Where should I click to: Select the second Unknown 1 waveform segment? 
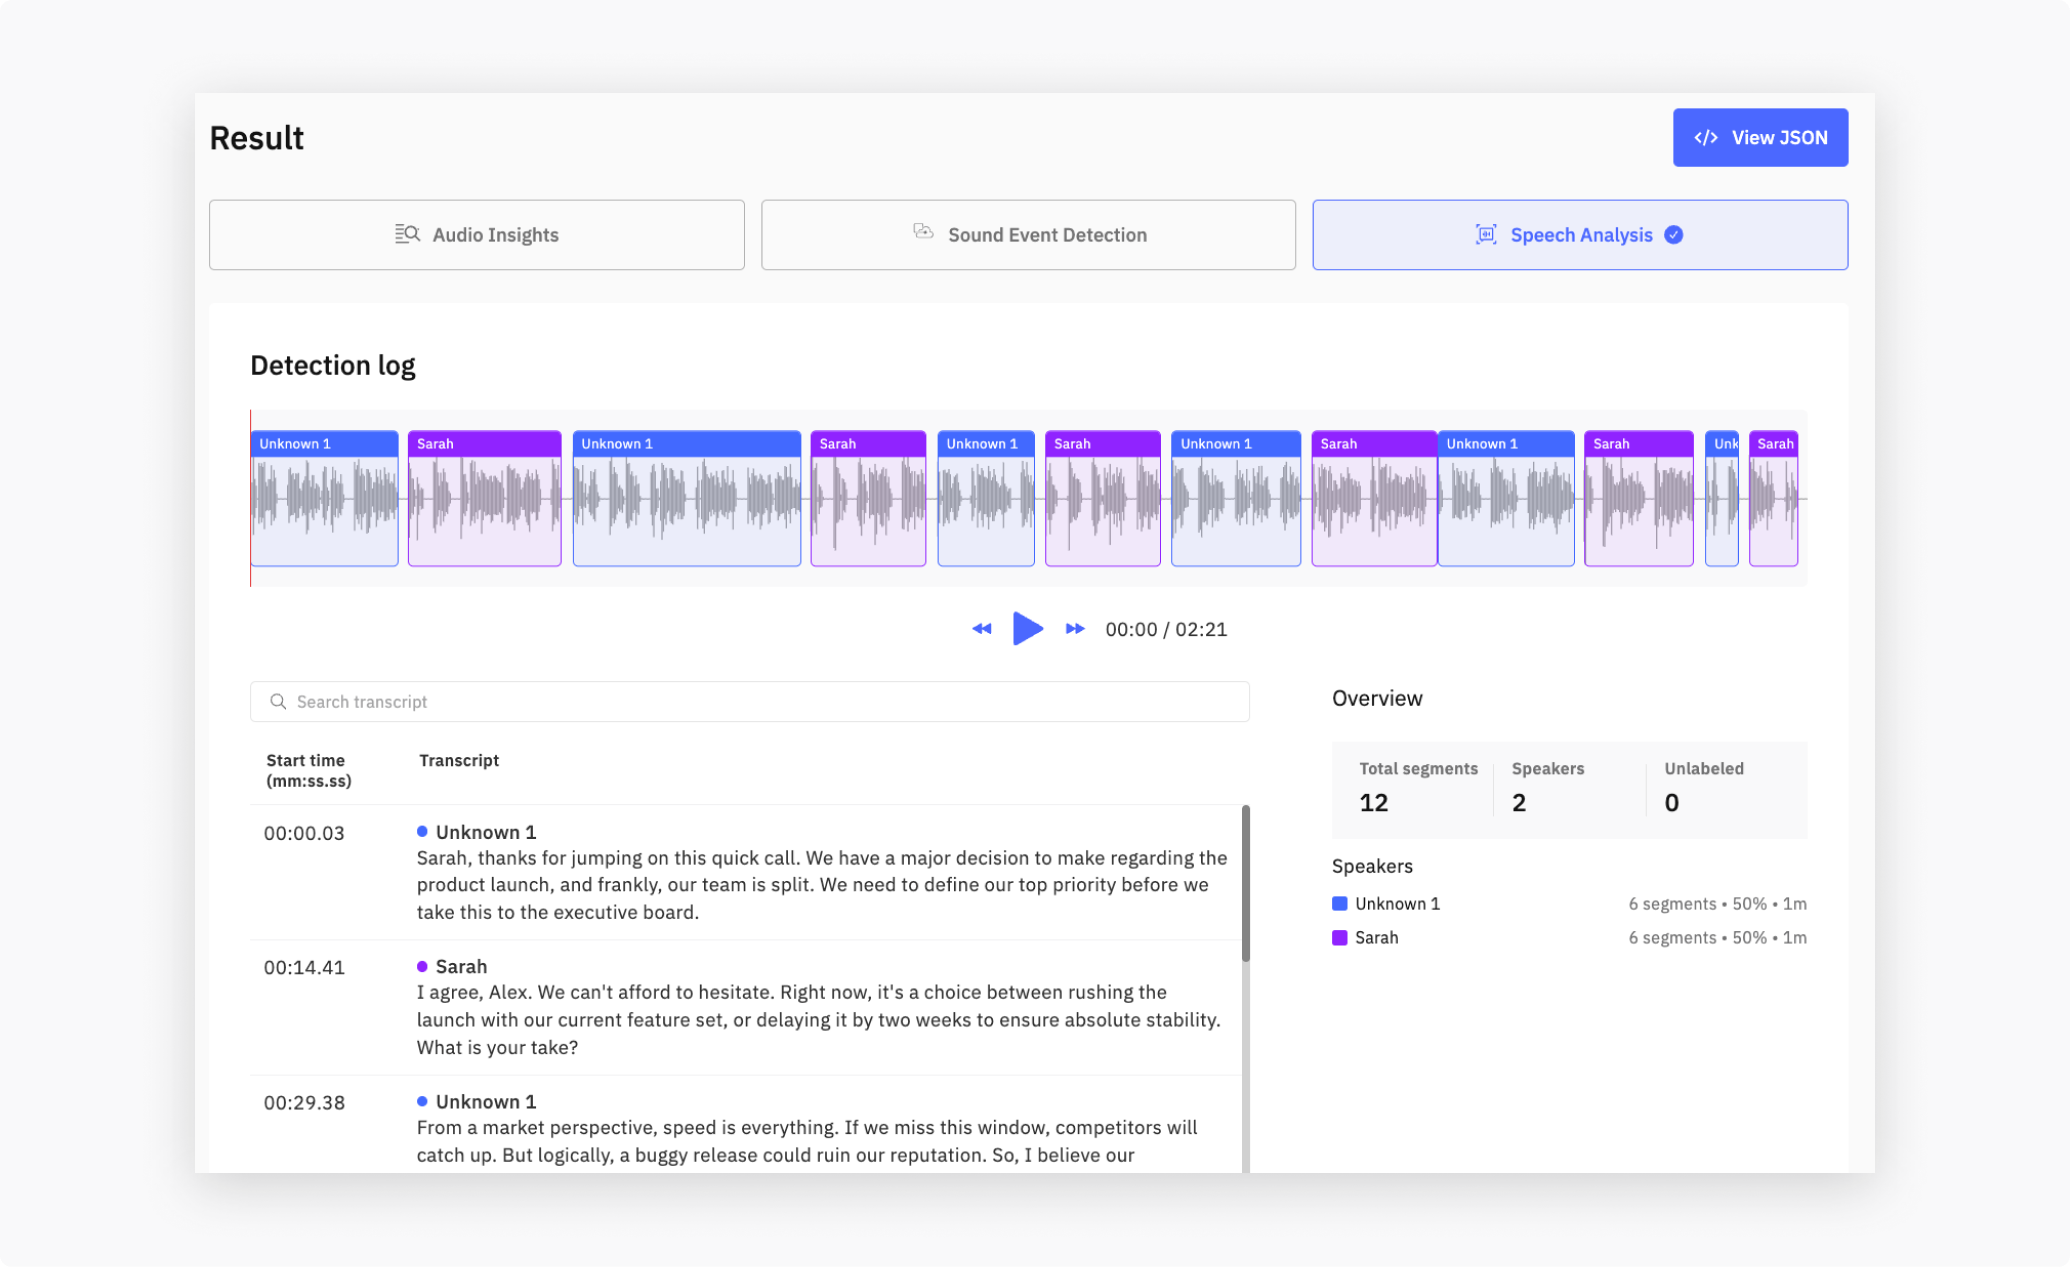point(686,498)
